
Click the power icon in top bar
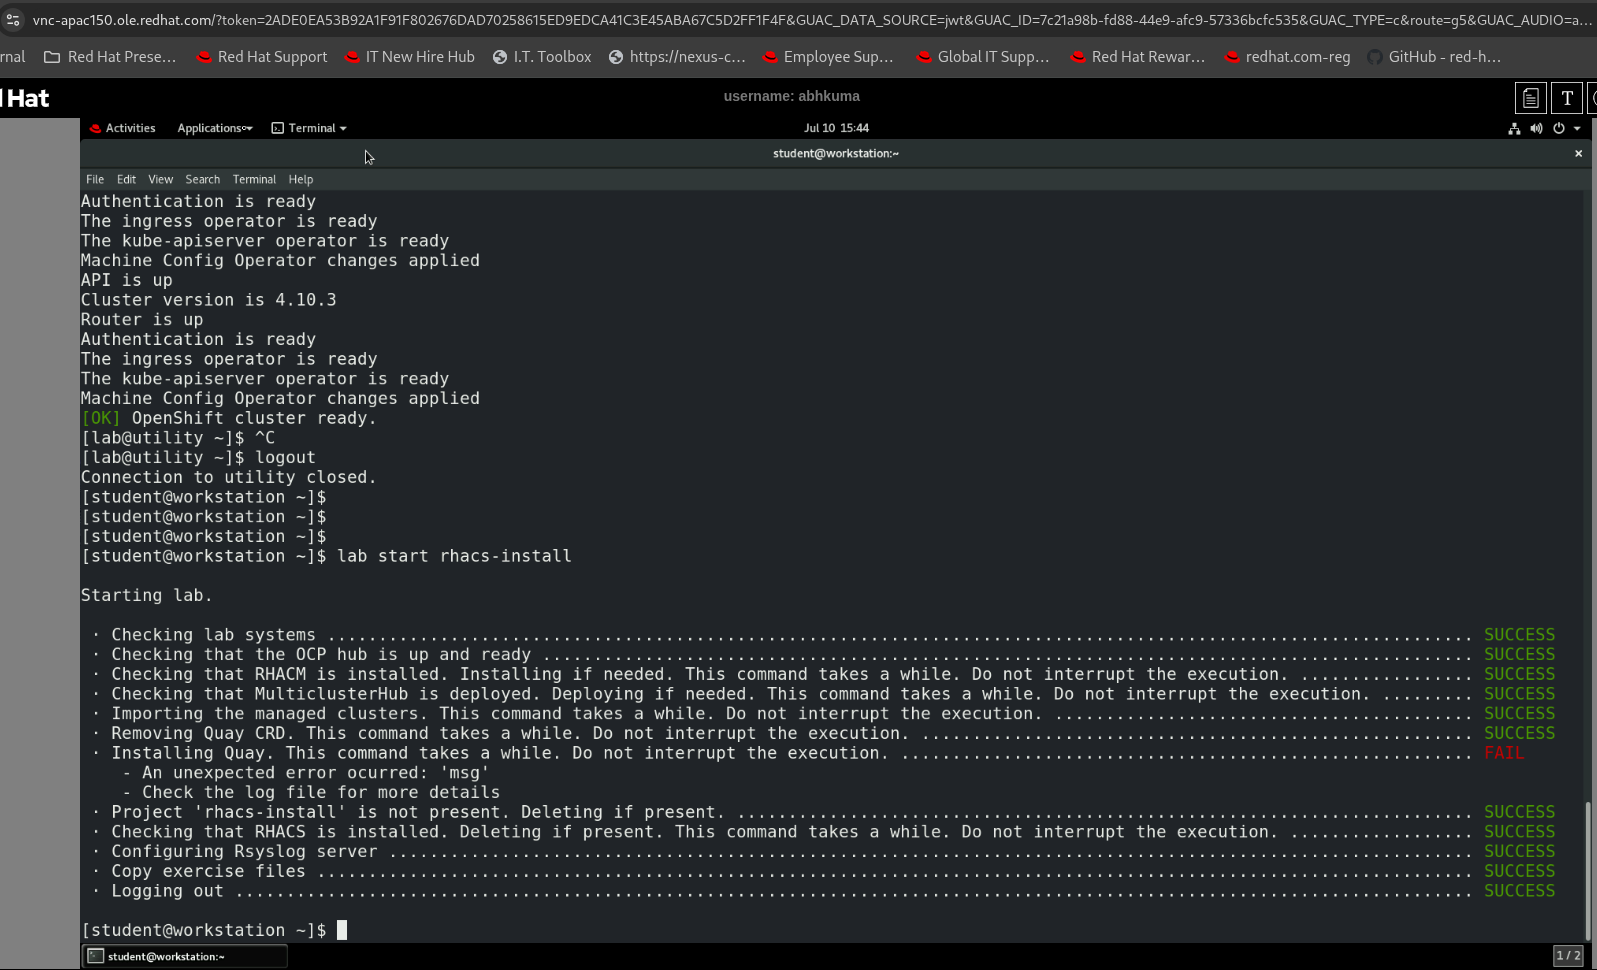[1558, 128]
